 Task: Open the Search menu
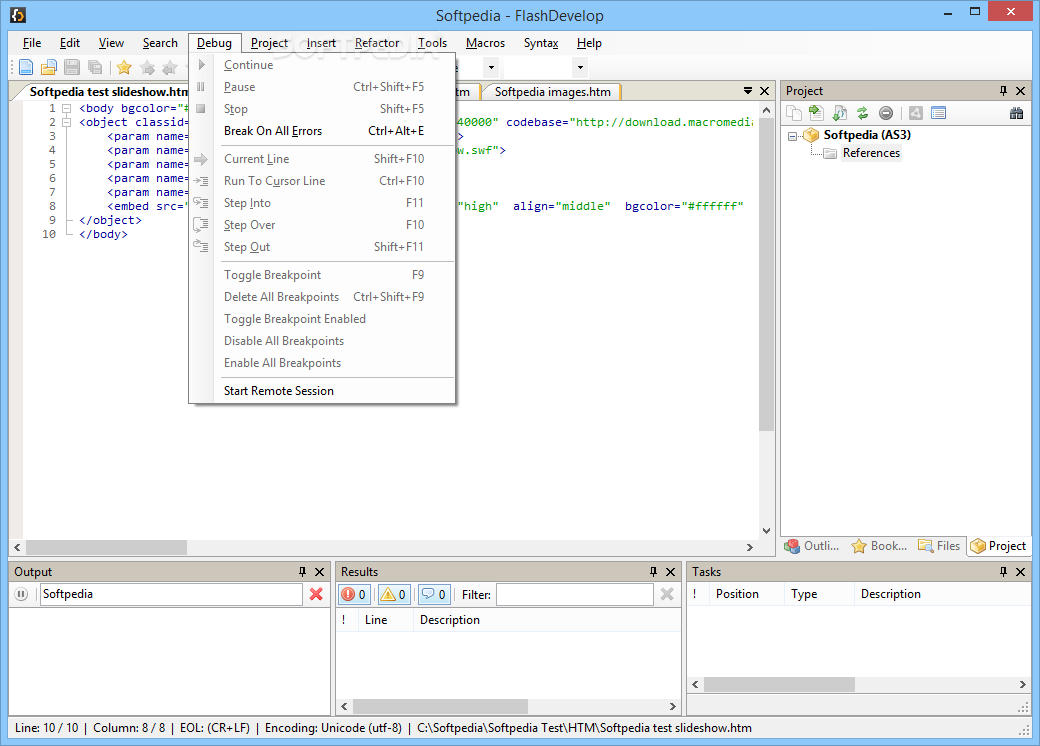coord(160,43)
